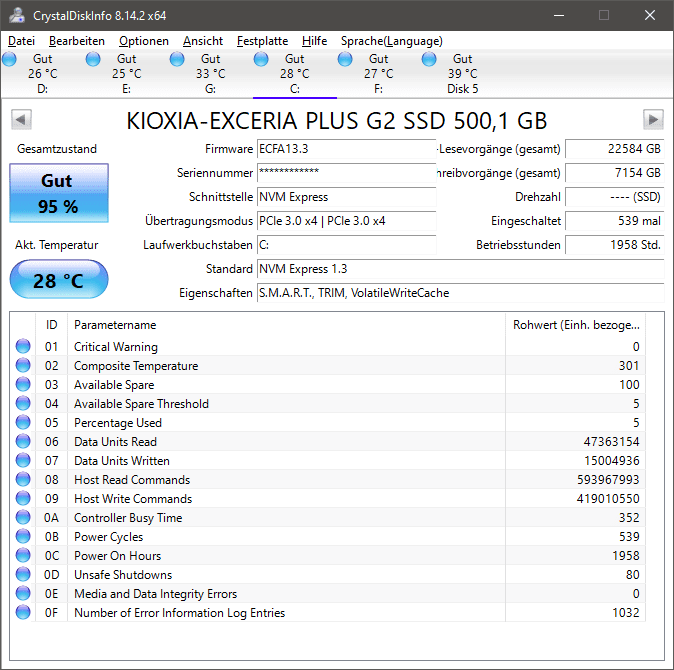Click the 28 °C temperature button
The height and width of the screenshot is (670, 674).
click(59, 279)
